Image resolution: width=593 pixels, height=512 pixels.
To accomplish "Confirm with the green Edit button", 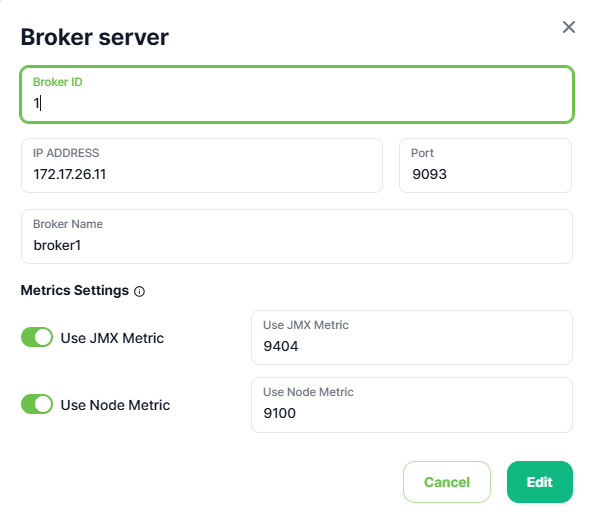I will click(540, 482).
